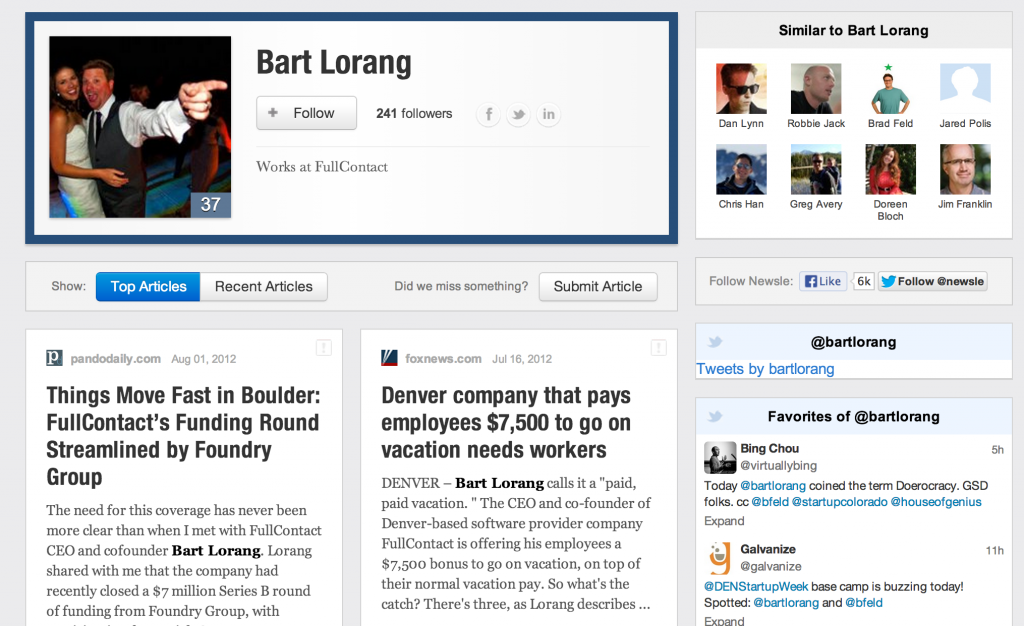Click the 241 followers count

414,114
